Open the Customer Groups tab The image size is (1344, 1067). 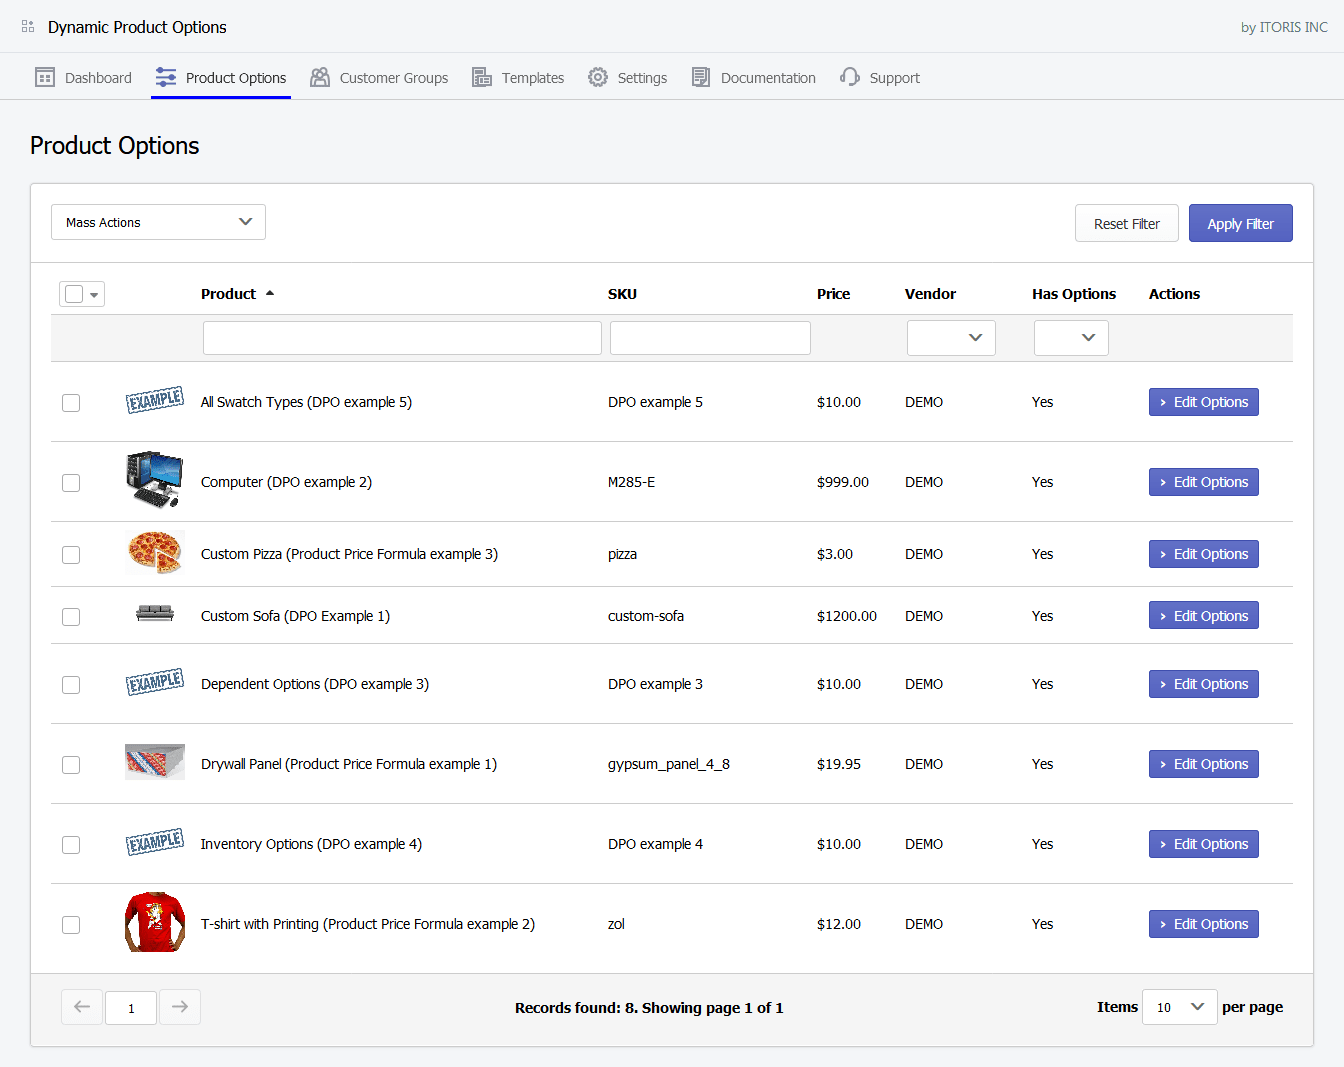(379, 77)
